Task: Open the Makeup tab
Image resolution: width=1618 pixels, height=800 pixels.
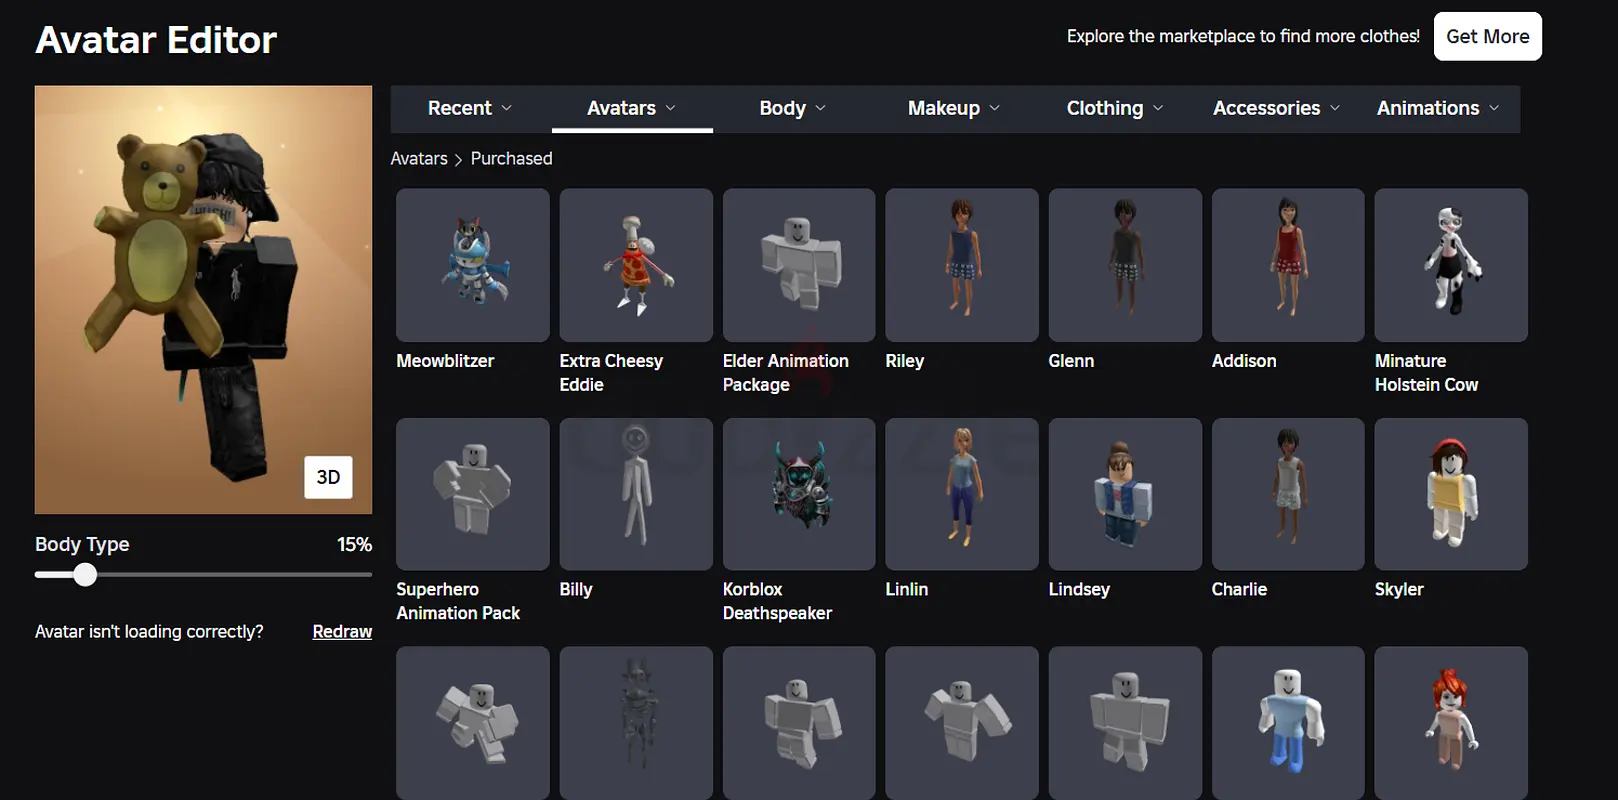Action: pyautogui.click(x=953, y=108)
